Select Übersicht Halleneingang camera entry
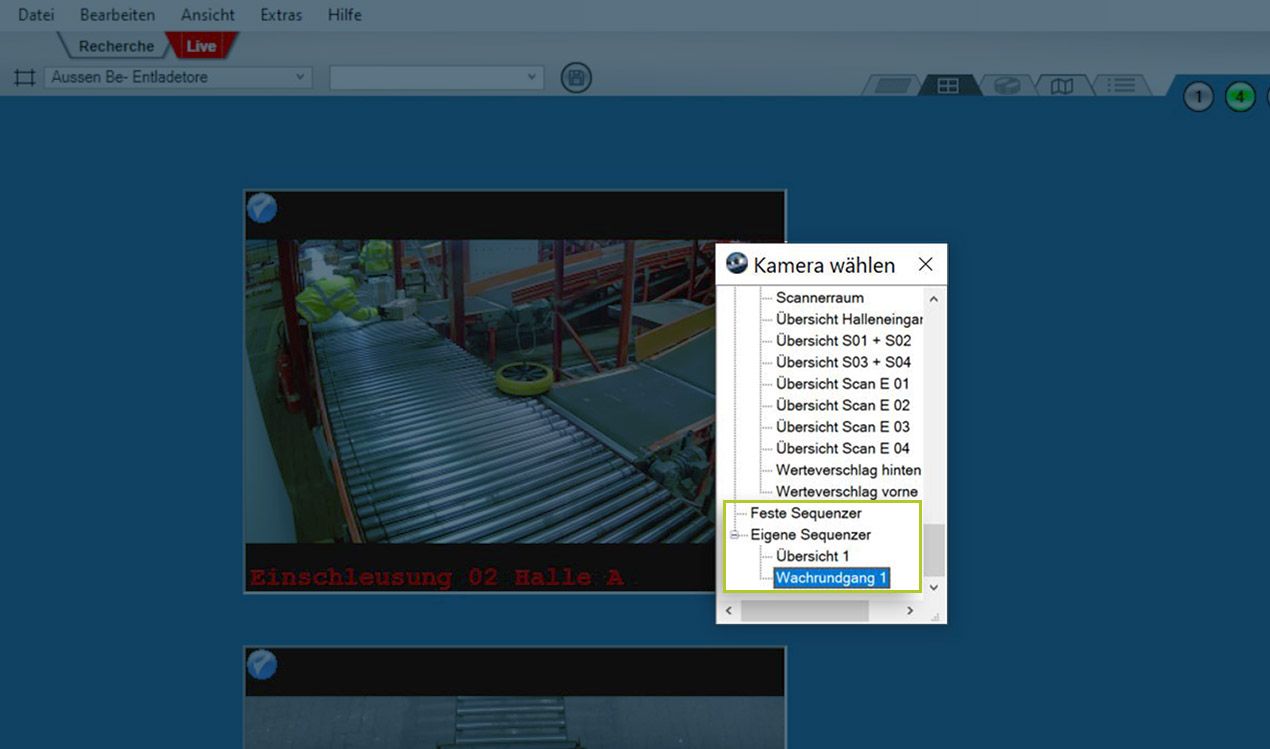Screen dimensions: 1270x749 pos(849,319)
